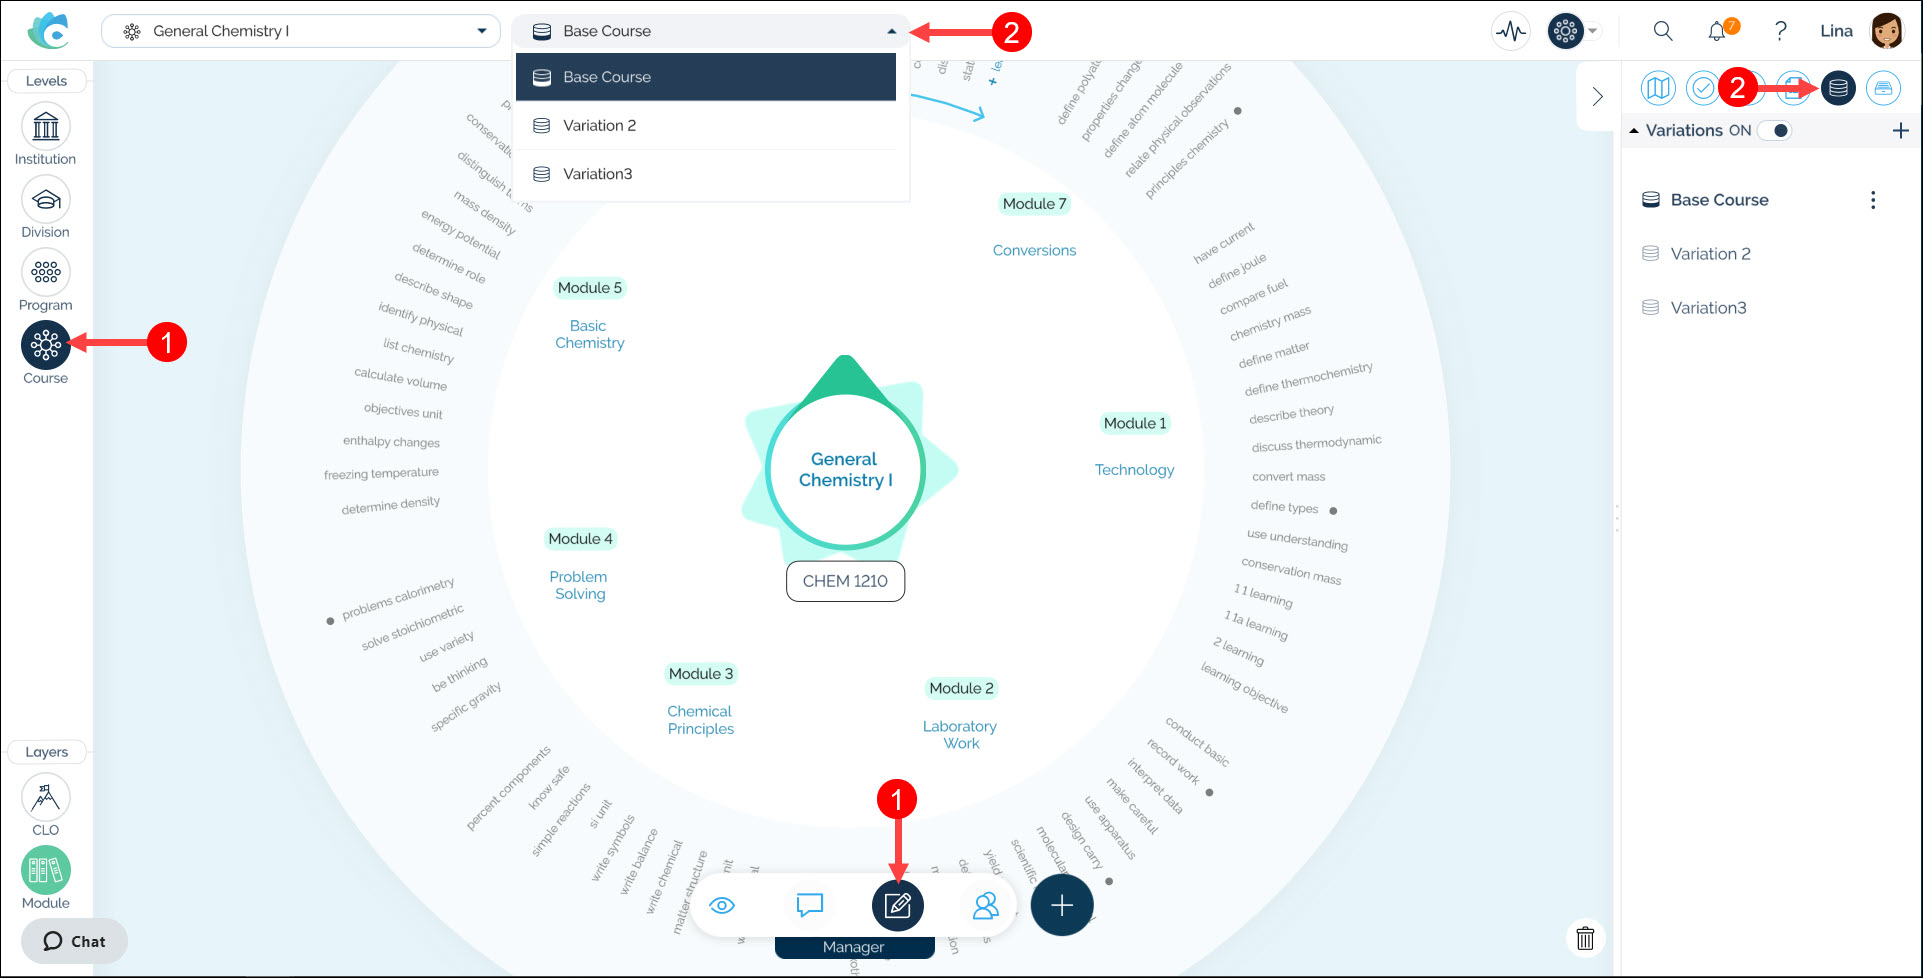Toggle the Variations ON switch
The height and width of the screenshot is (978, 1923).
coord(1776,131)
